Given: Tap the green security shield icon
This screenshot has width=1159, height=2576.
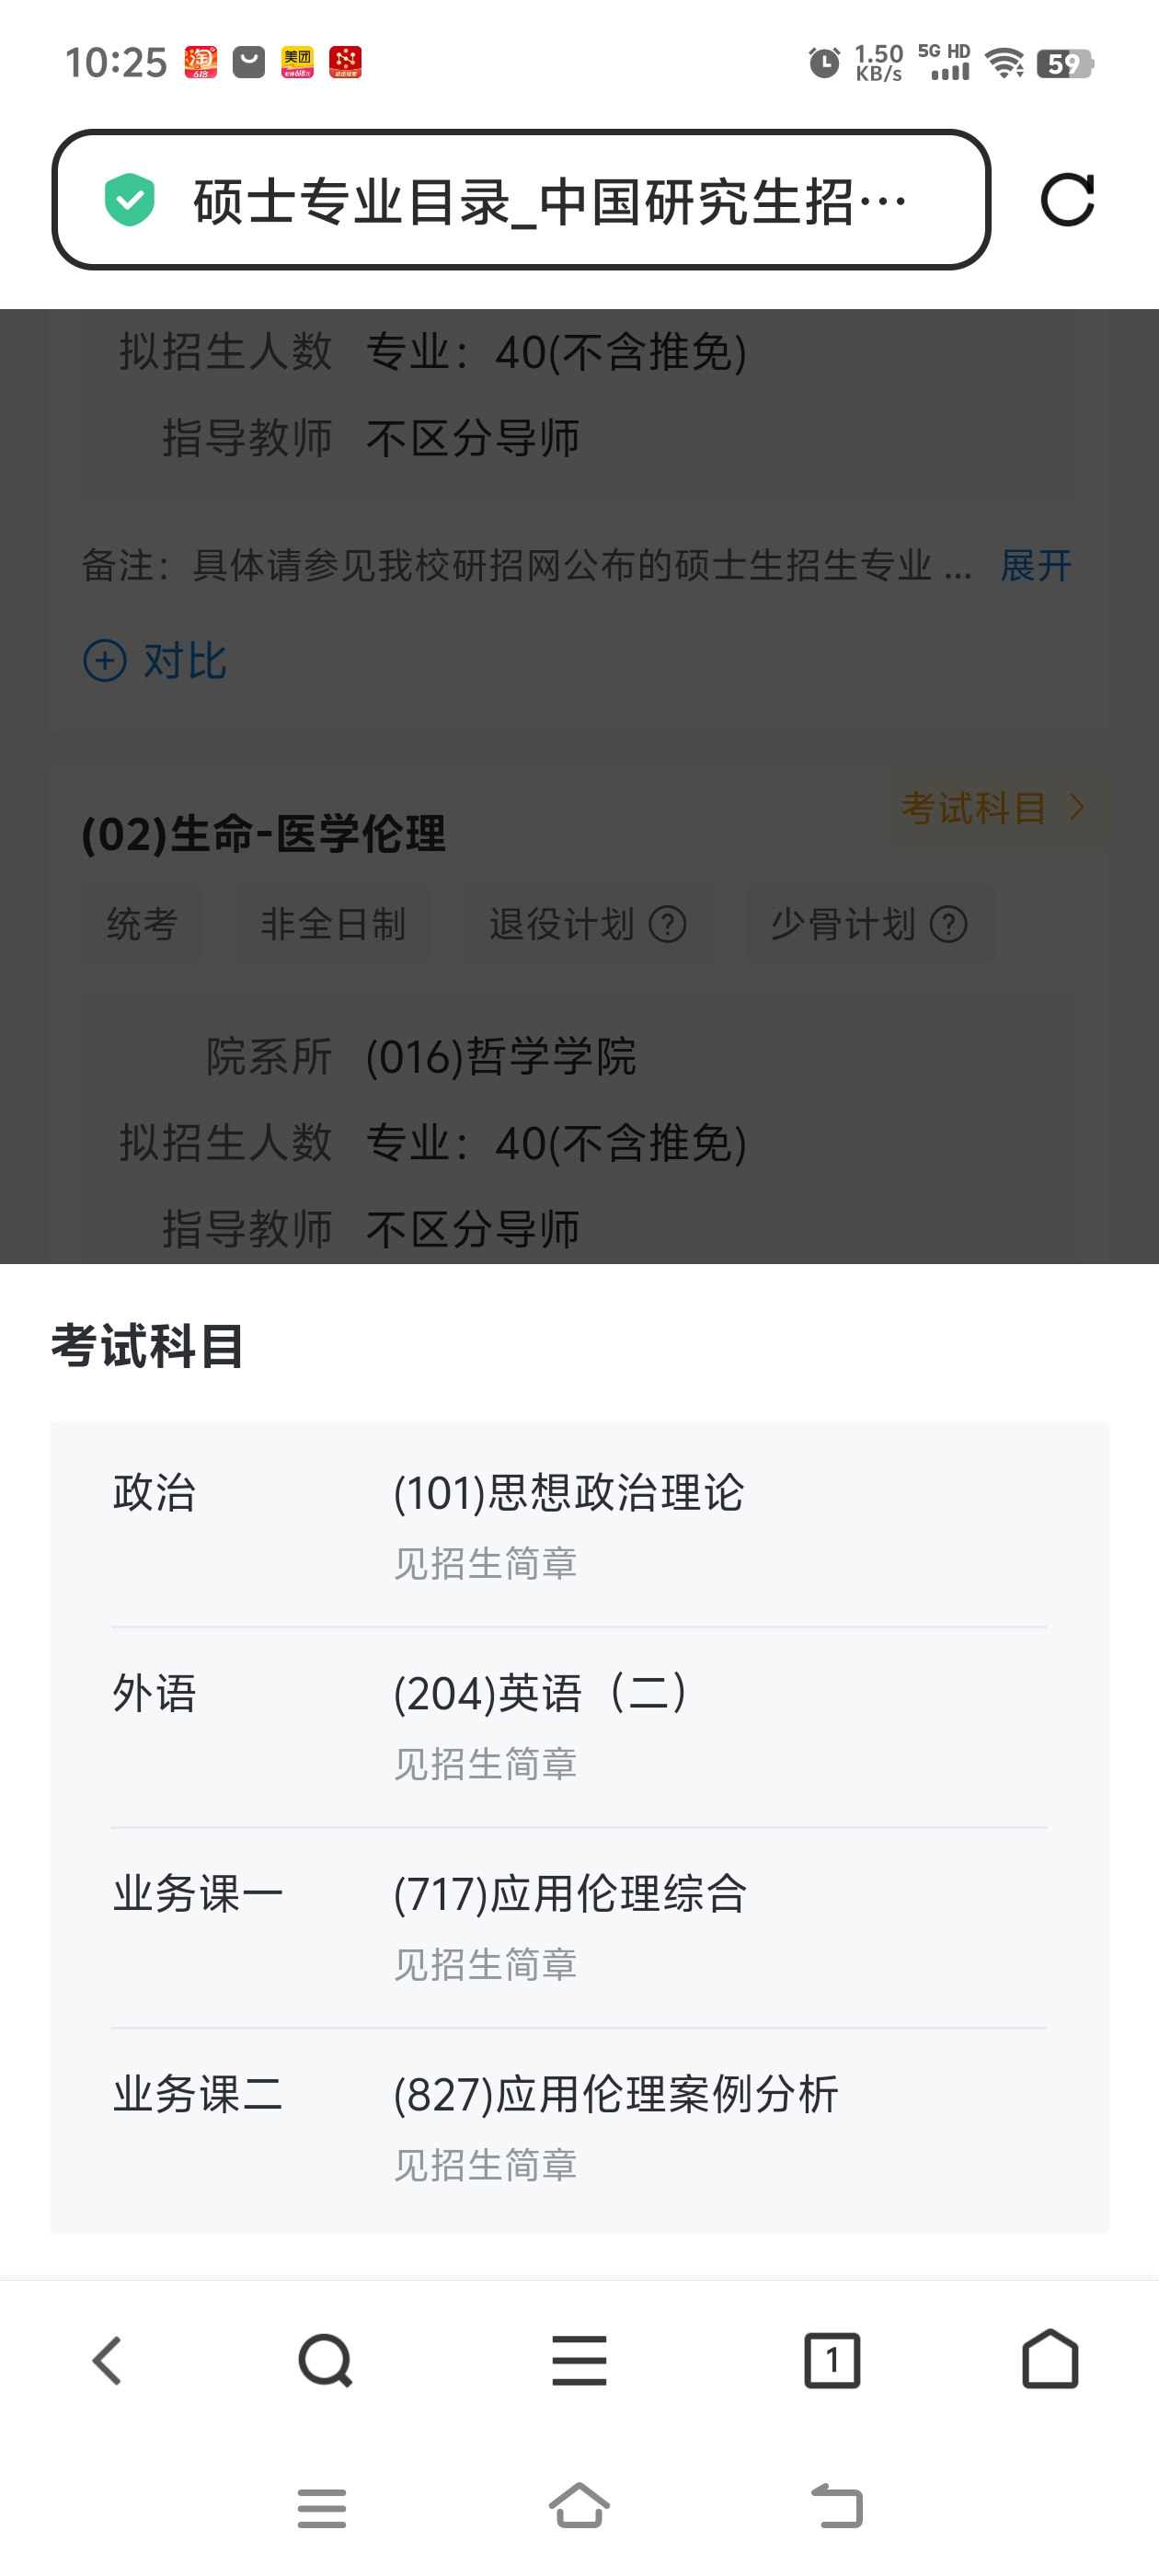Looking at the screenshot, I should (130, 200).
